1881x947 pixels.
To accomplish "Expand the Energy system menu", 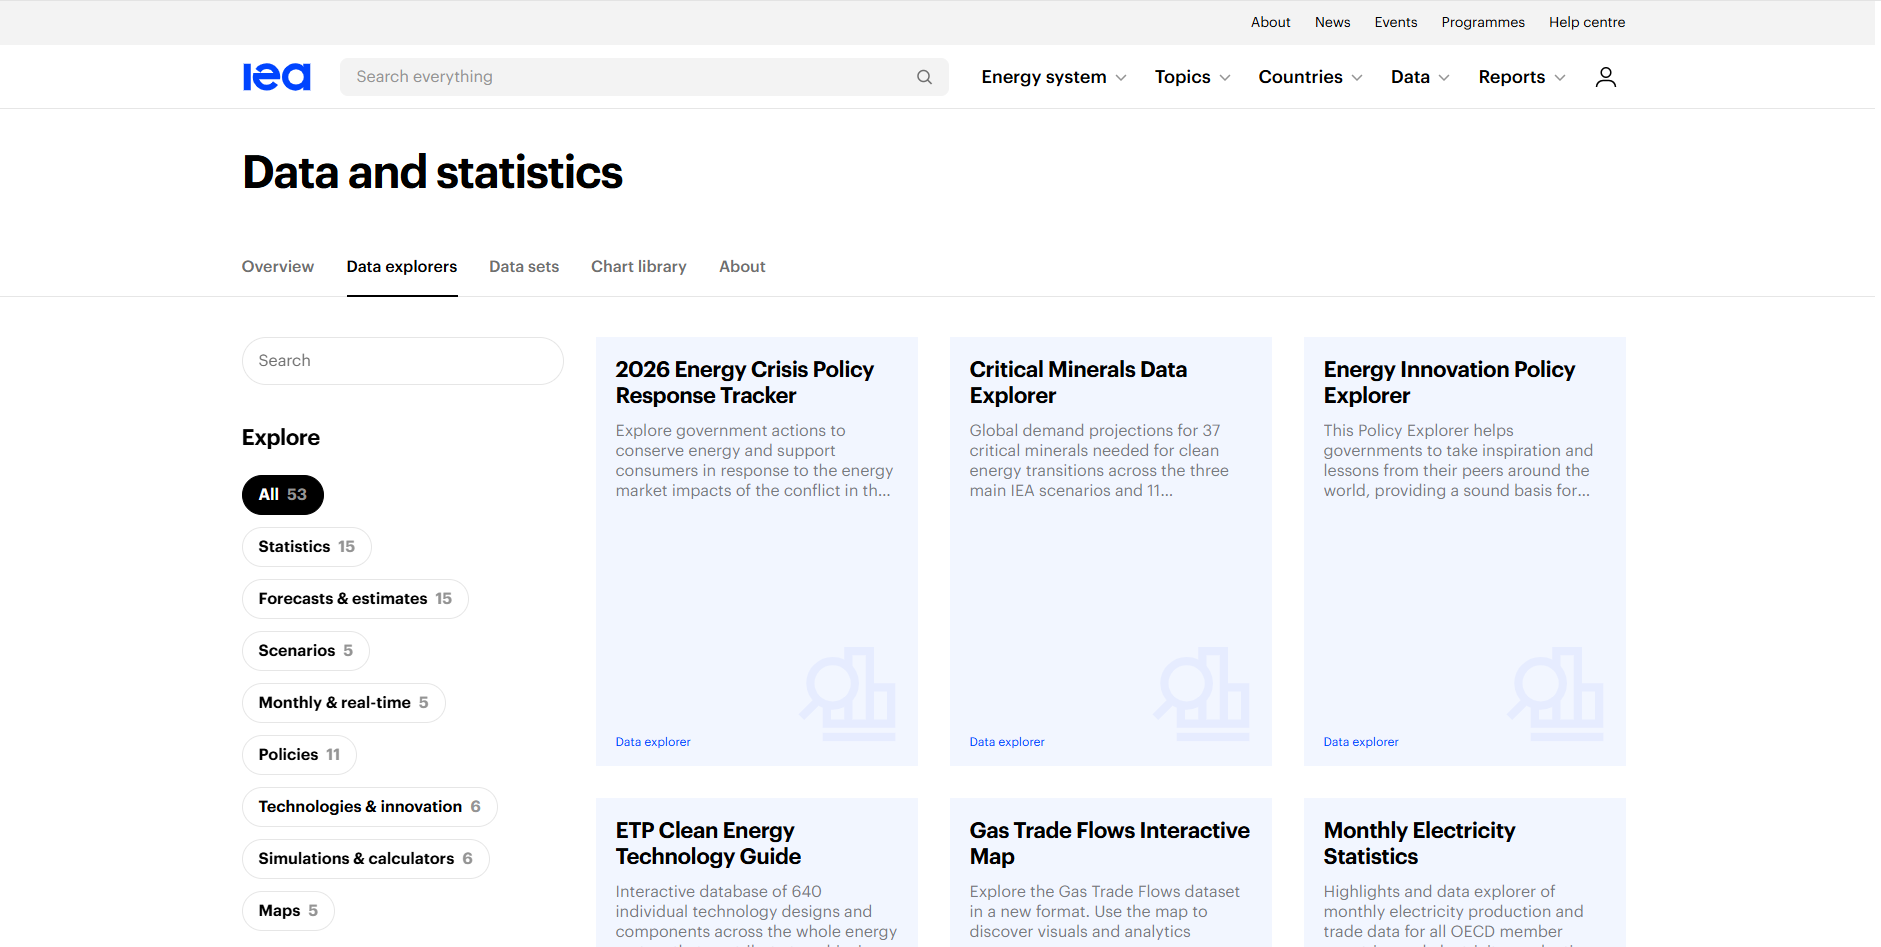I will tap(1054, 77).
